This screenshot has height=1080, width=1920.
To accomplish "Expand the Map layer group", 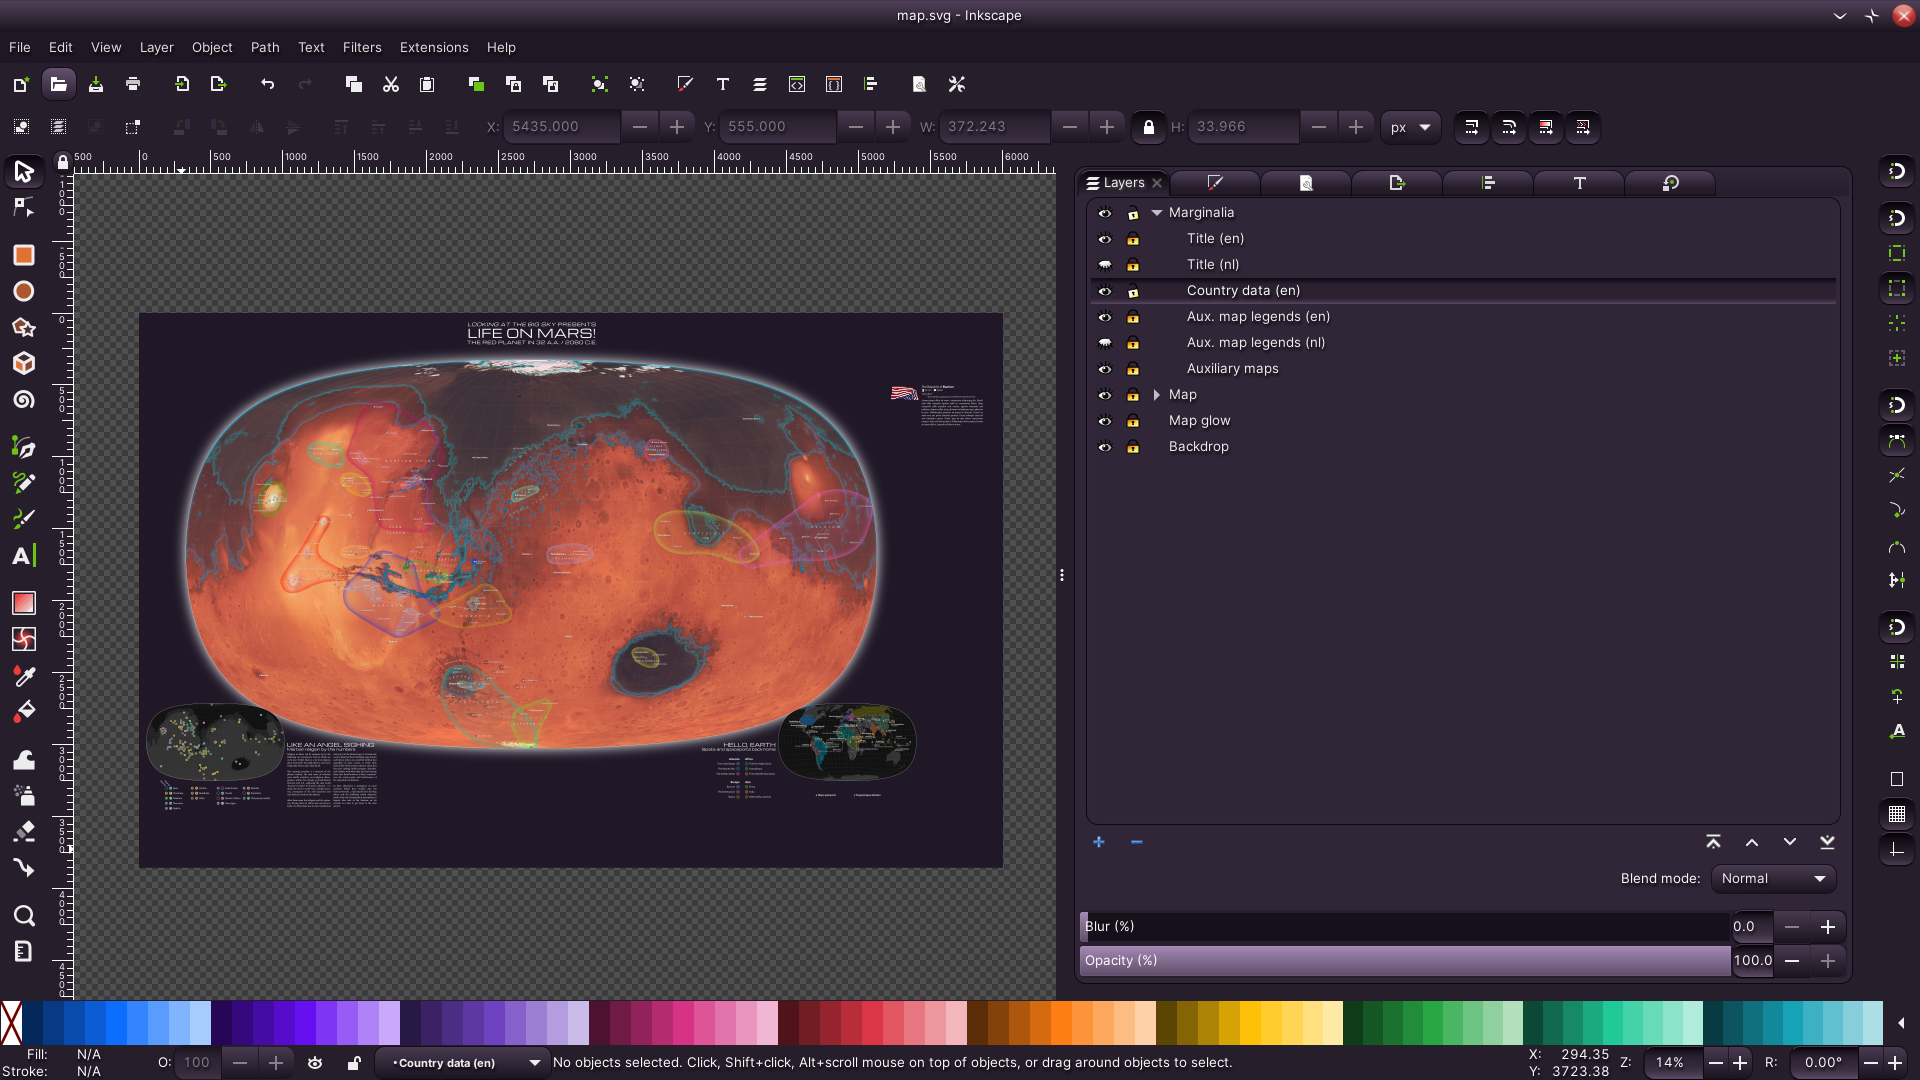I will pos(1157,395).
